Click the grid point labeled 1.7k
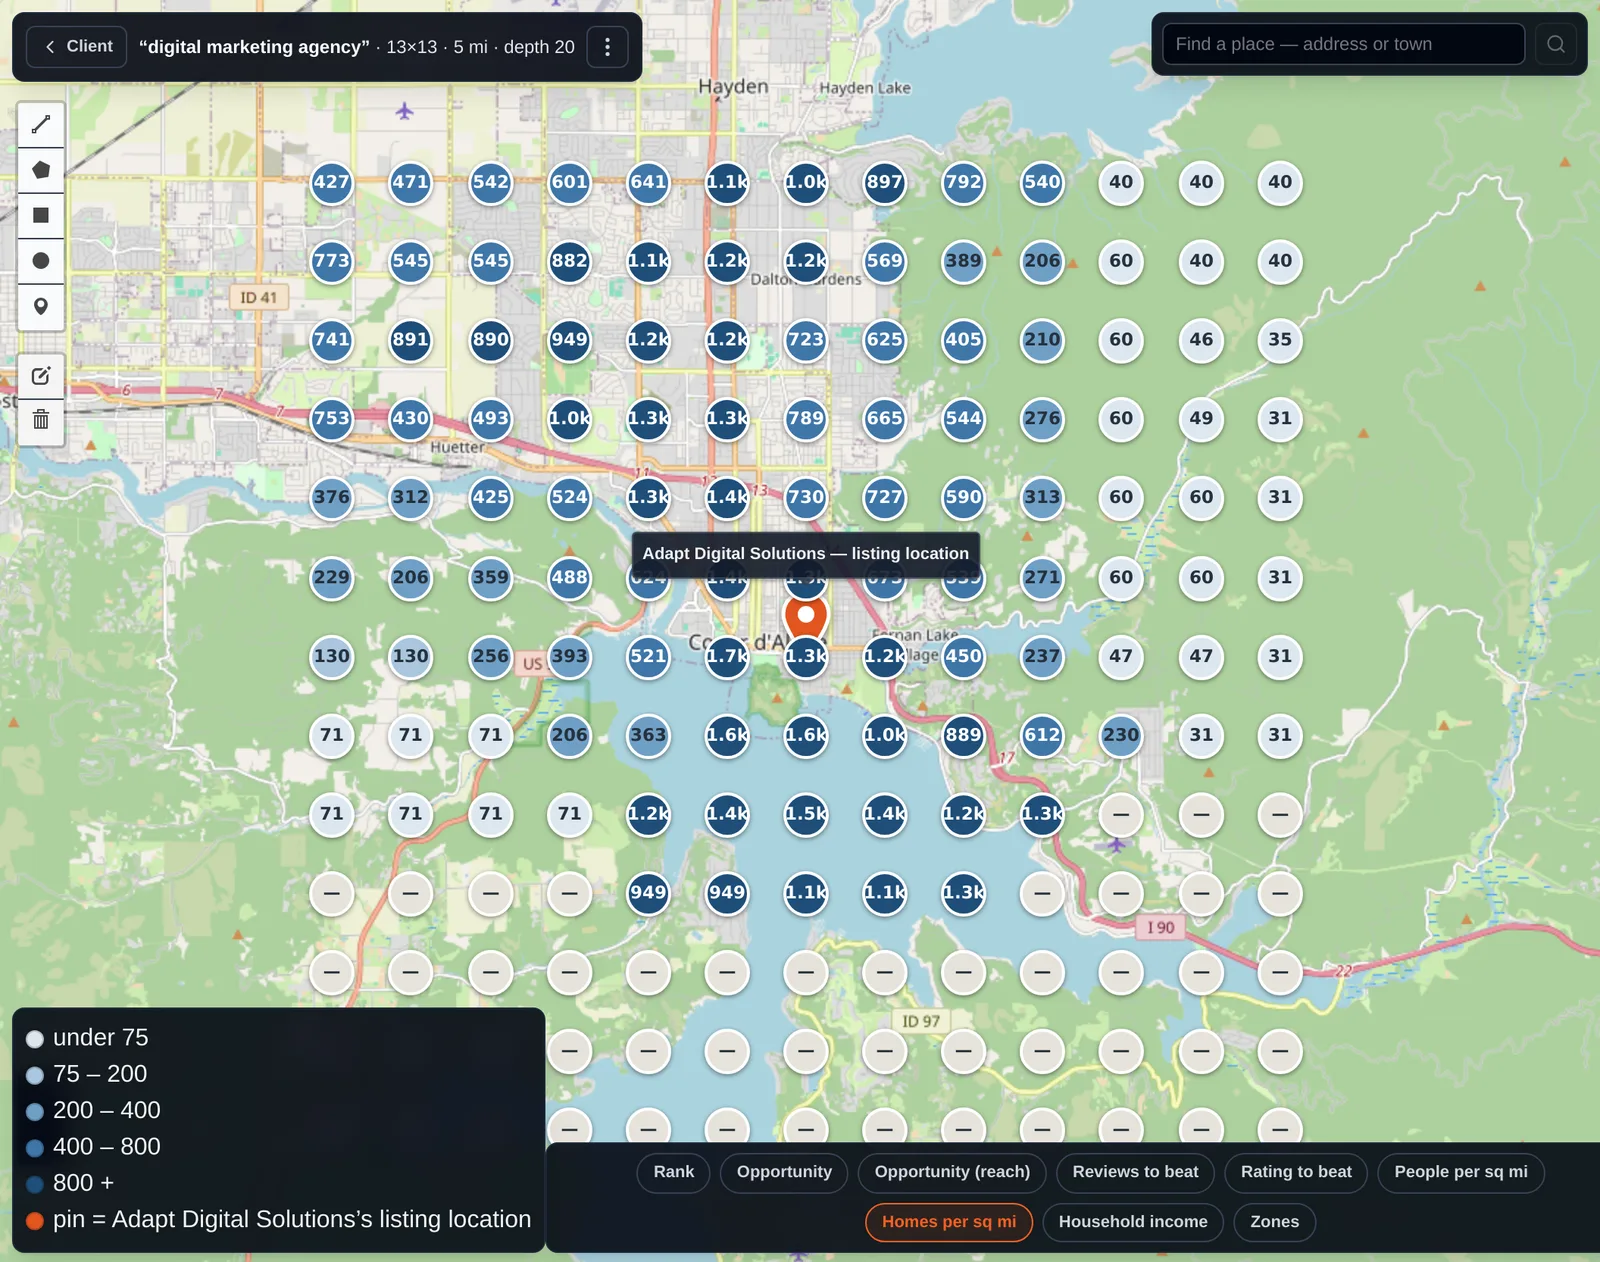1600x1262 pixels. [727, 656]
